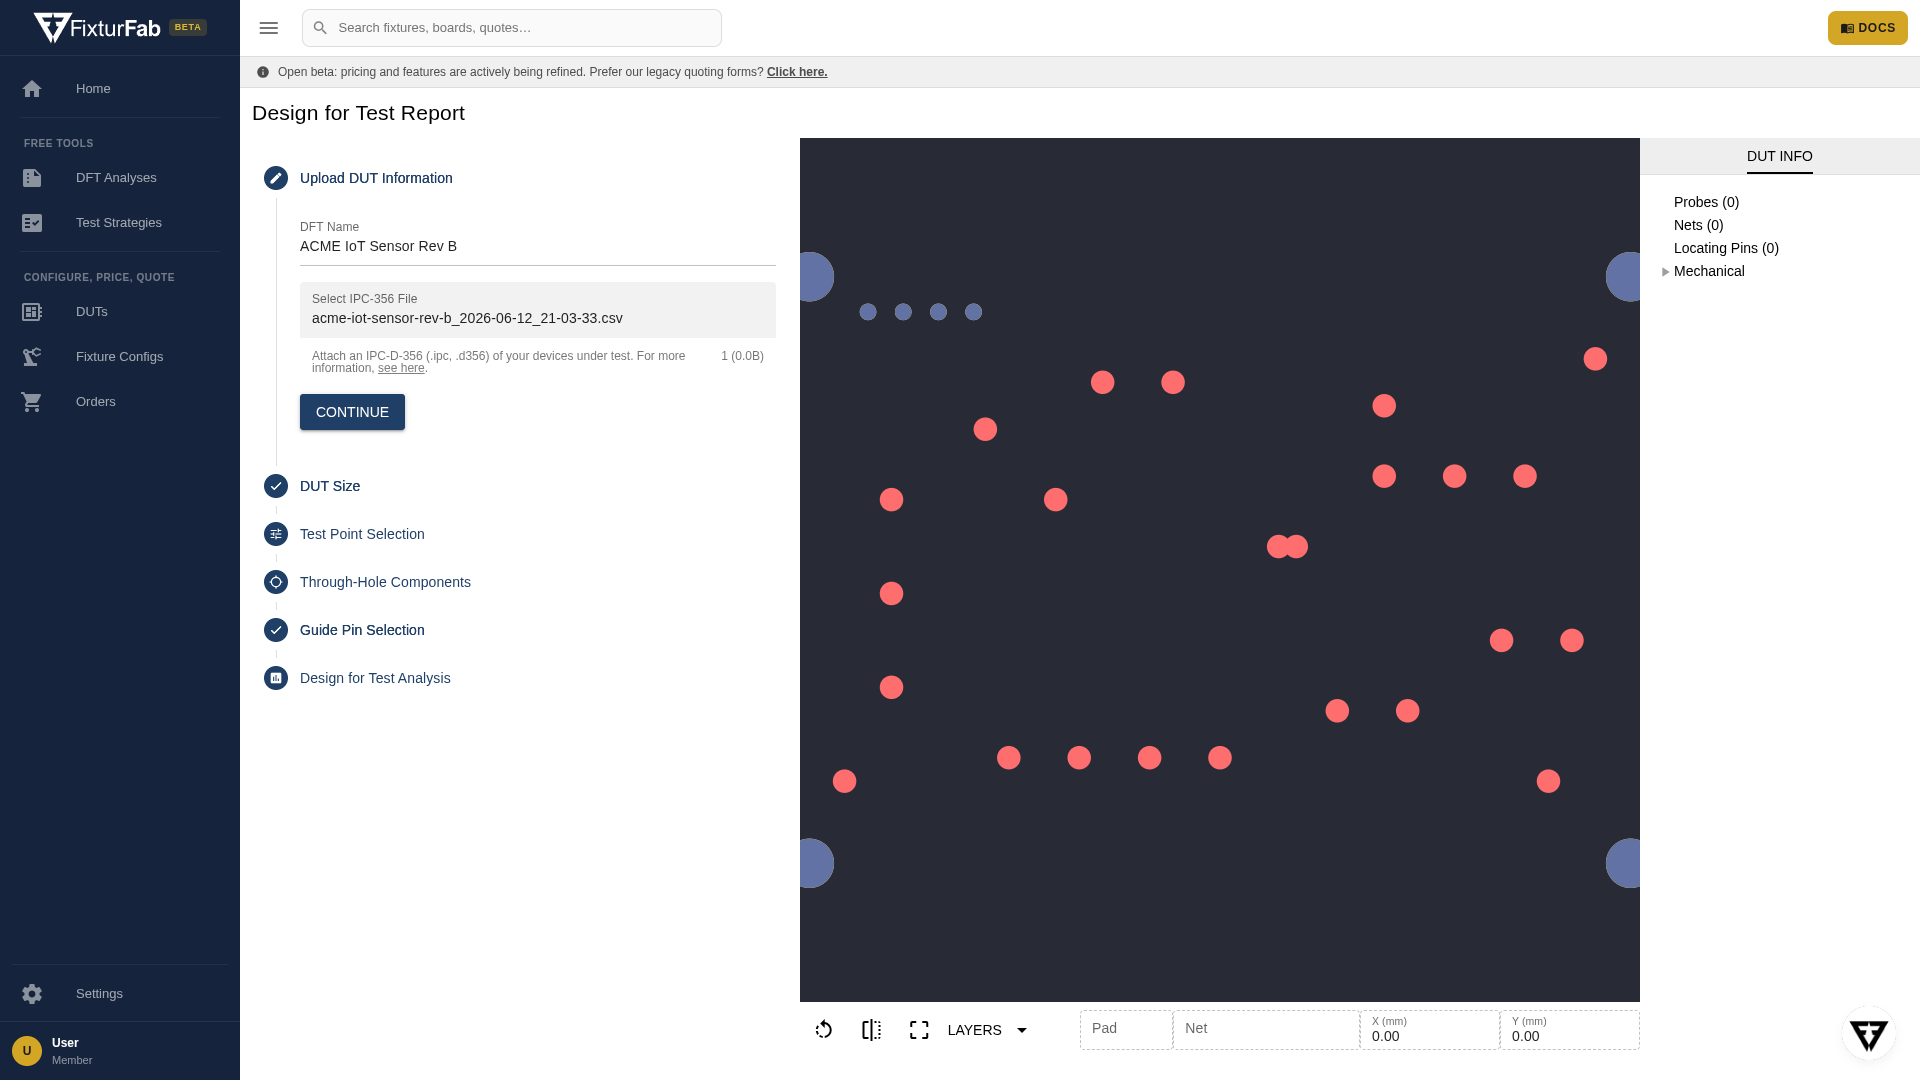Click the top-left blue mounting hole
This screenshot has height=1080, width=1920.
coord(816,277)
